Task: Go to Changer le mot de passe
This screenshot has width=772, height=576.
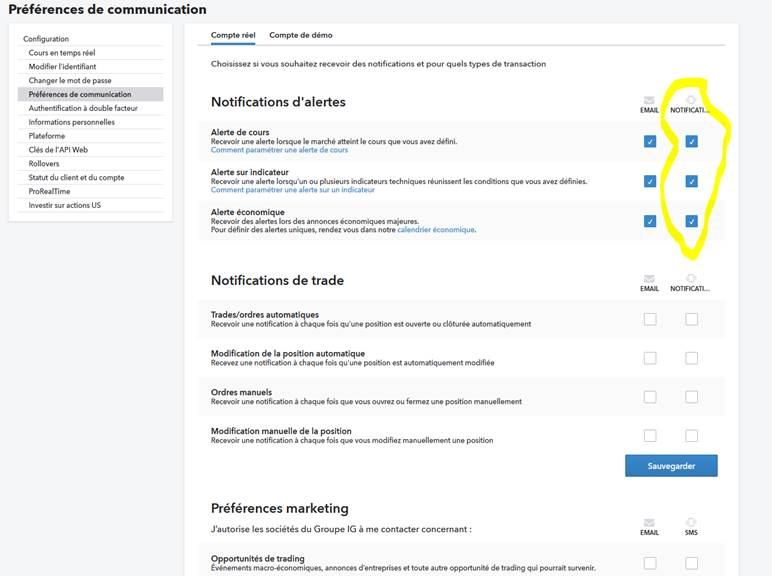Action: pyautogui.click(x=70, y=80)
